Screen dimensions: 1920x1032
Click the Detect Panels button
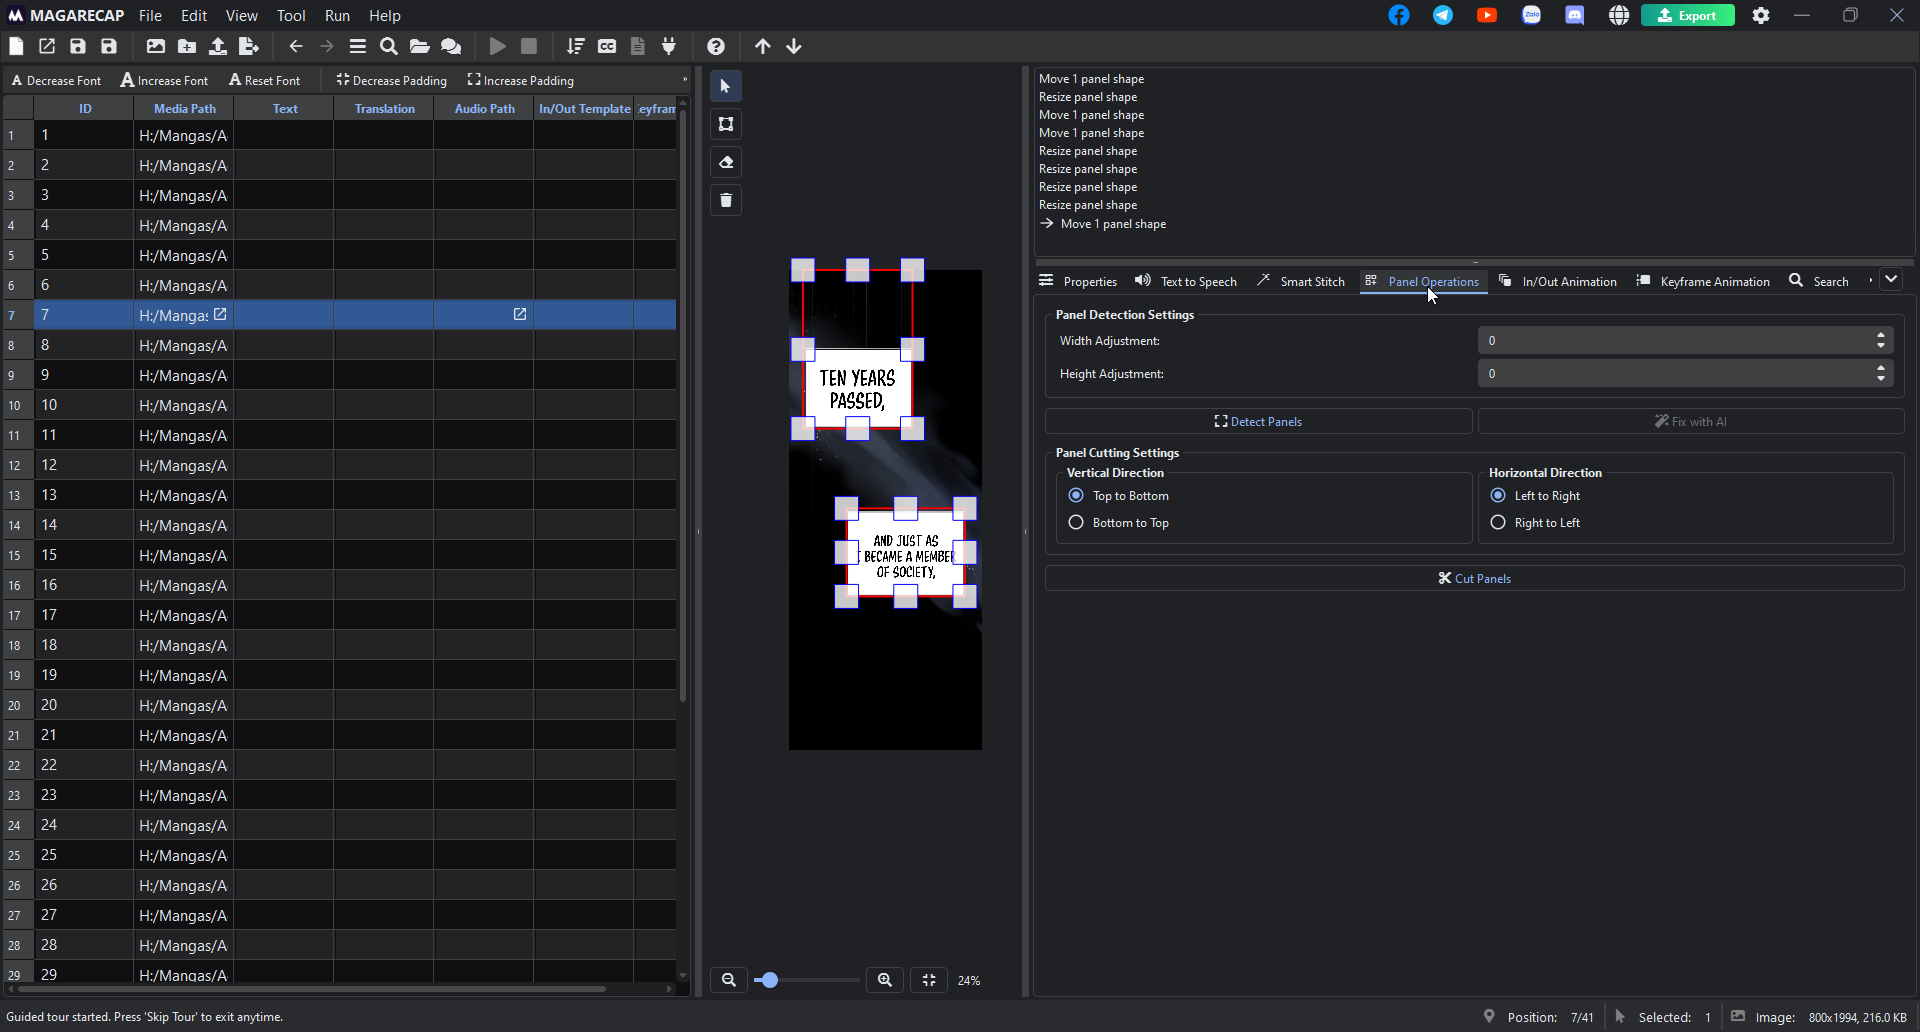coord(1258,421)
